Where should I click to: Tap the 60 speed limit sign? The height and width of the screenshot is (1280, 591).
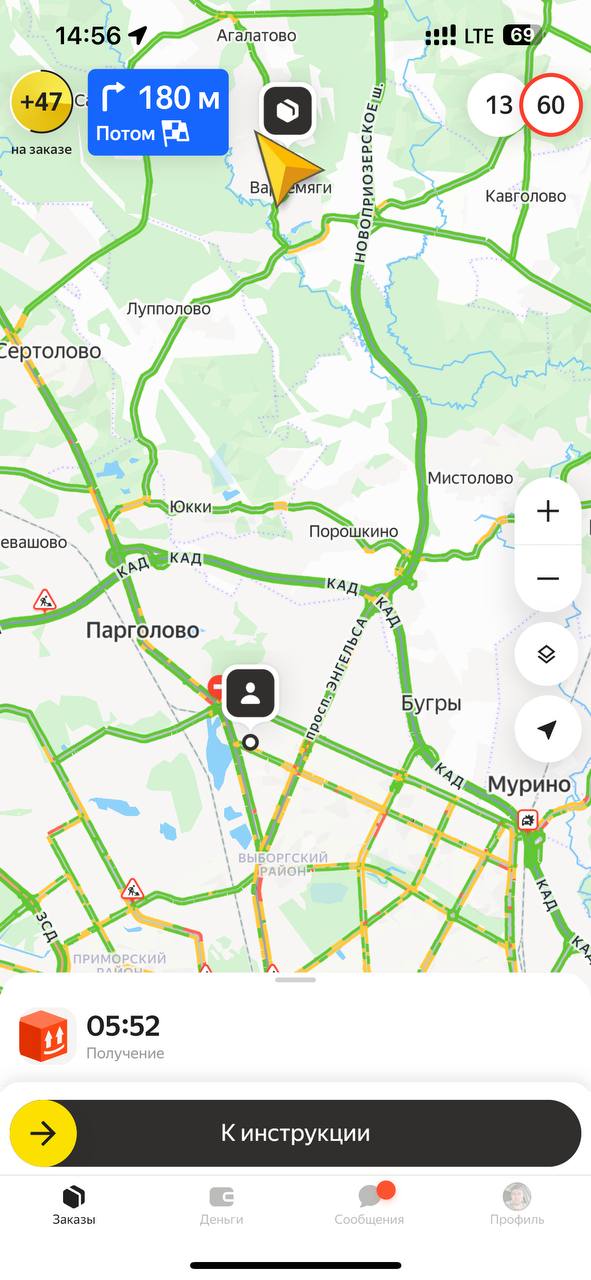click(x=550, y=104)
